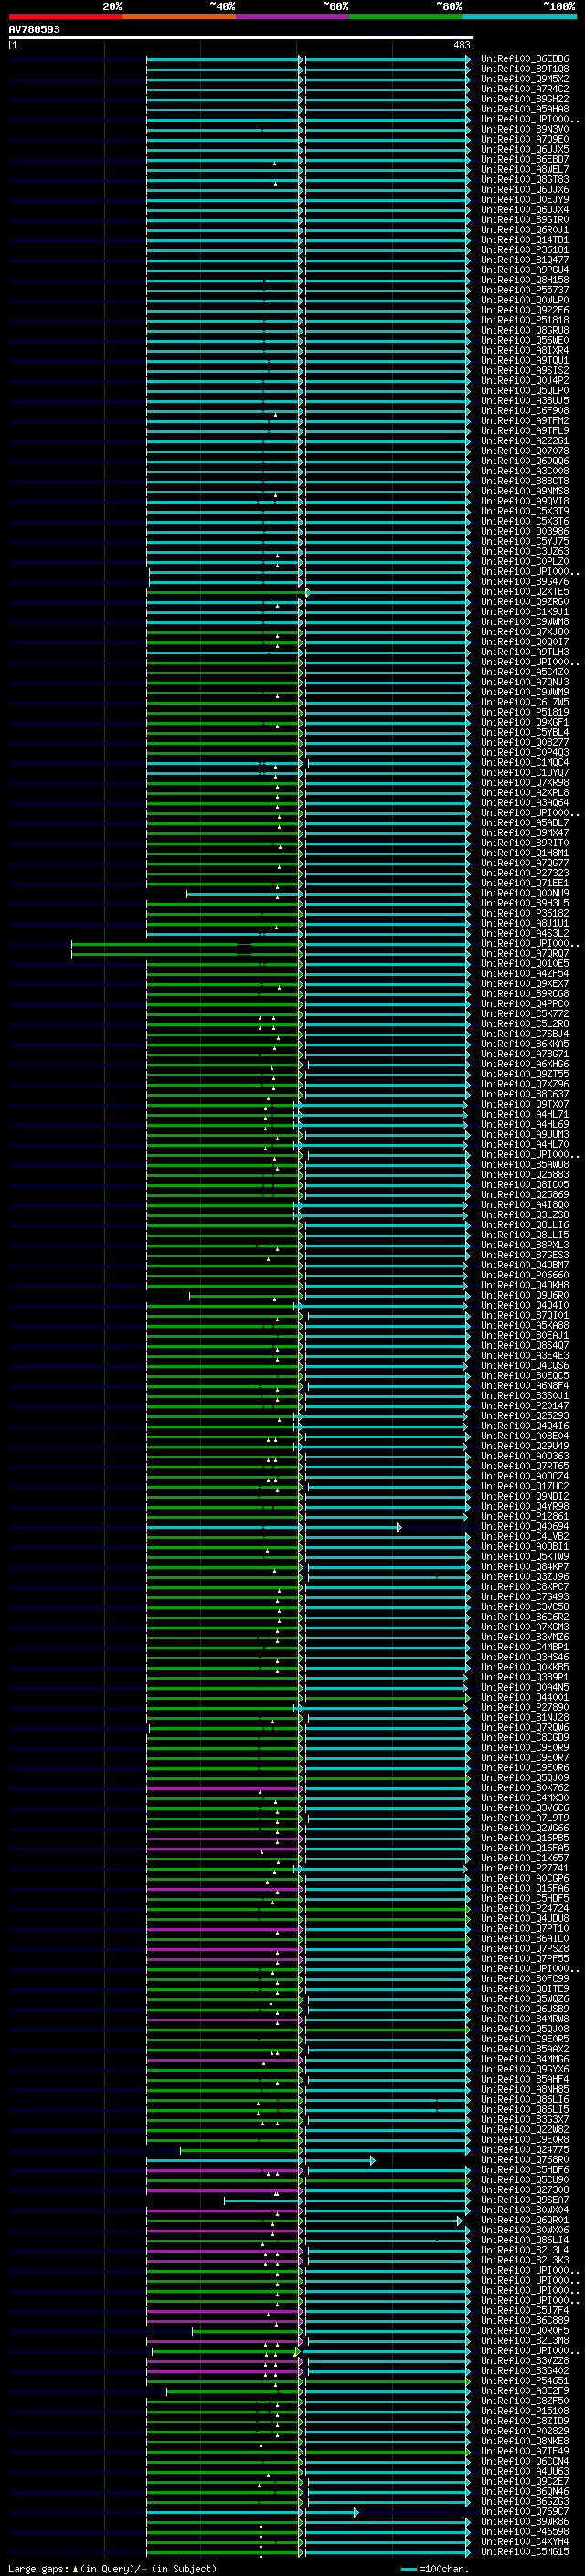Open hit UniRef100_B9GH22
Screen dimensions: 585x2576
tap(524, 99)
